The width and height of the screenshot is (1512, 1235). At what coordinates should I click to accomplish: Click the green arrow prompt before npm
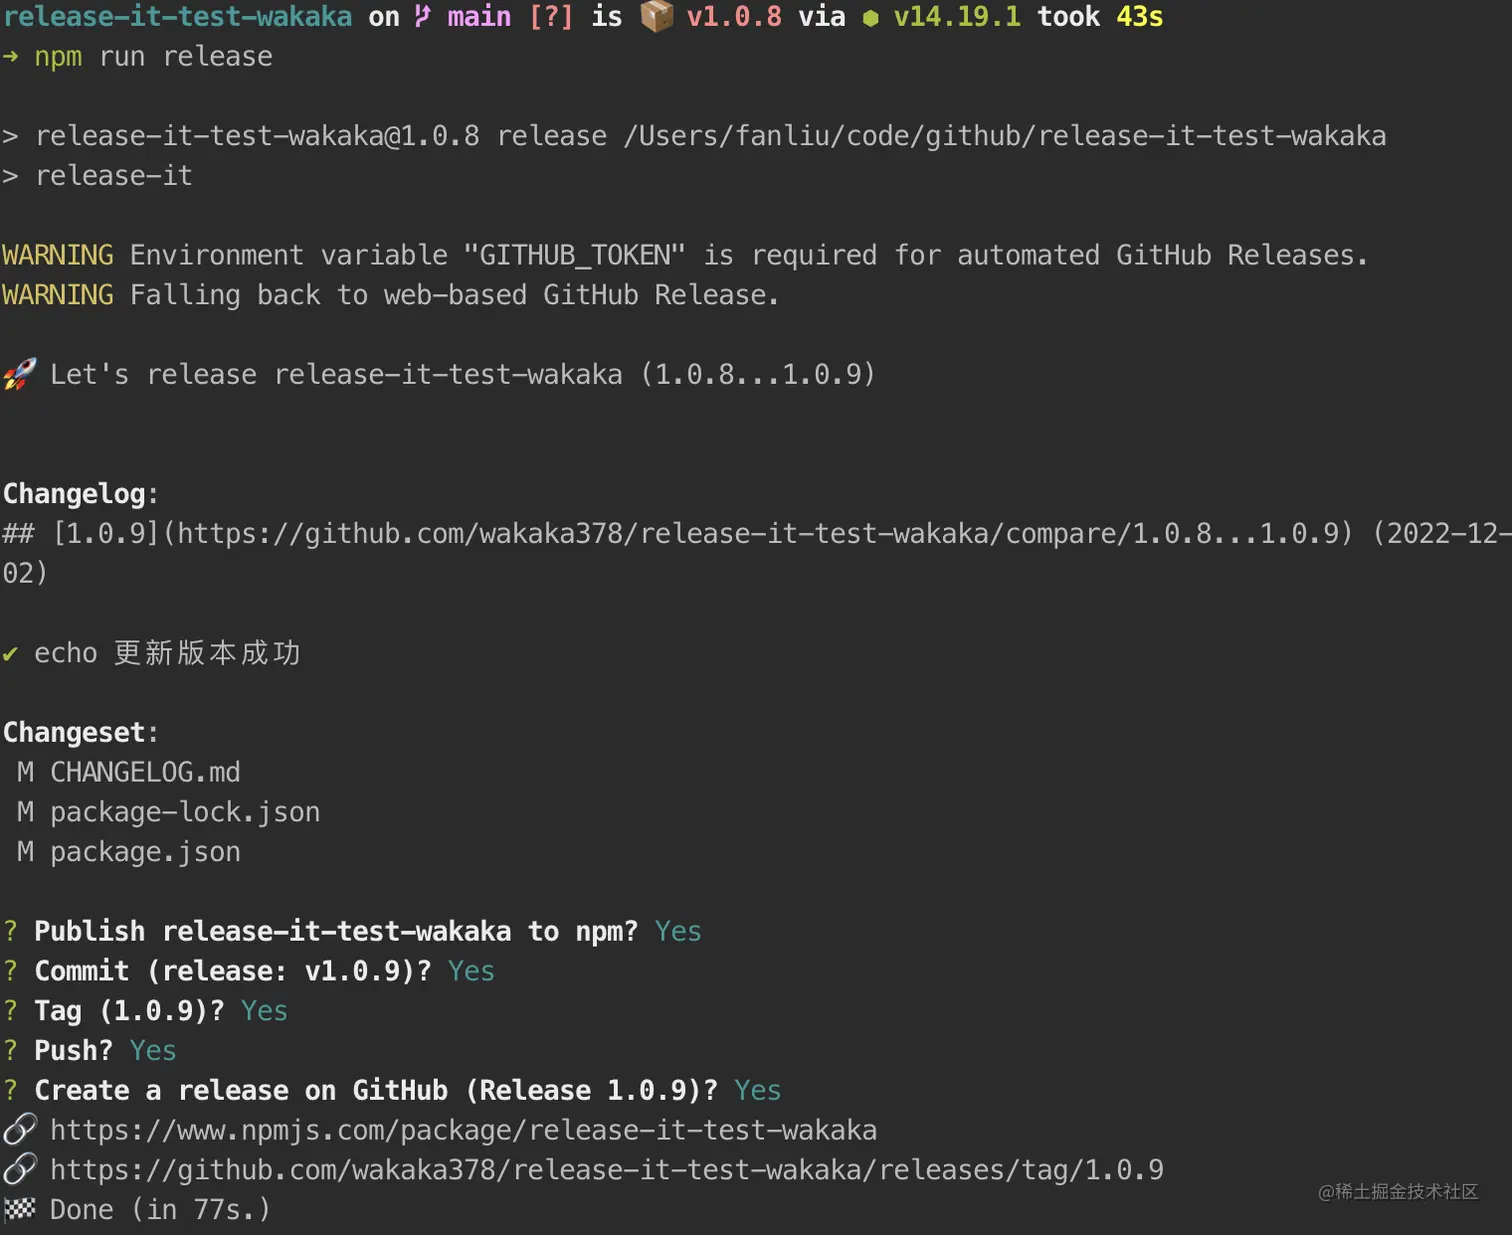[10, 57]
